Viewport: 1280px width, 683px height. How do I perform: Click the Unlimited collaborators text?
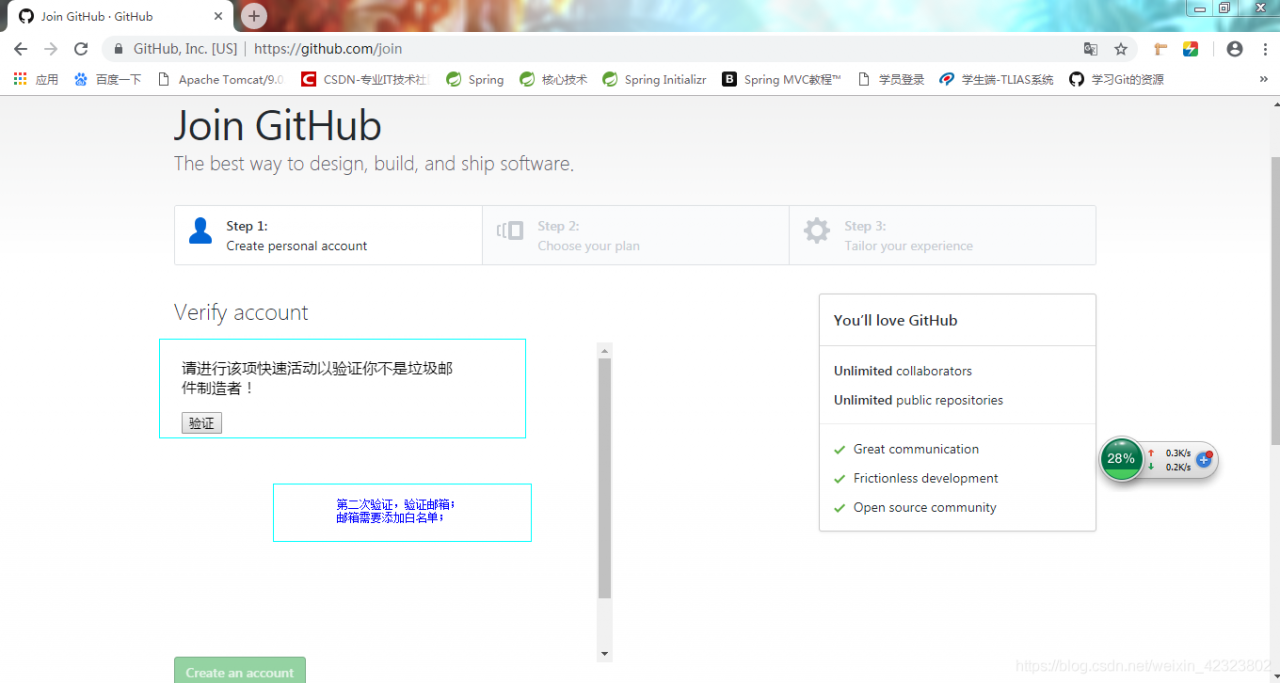903,371
